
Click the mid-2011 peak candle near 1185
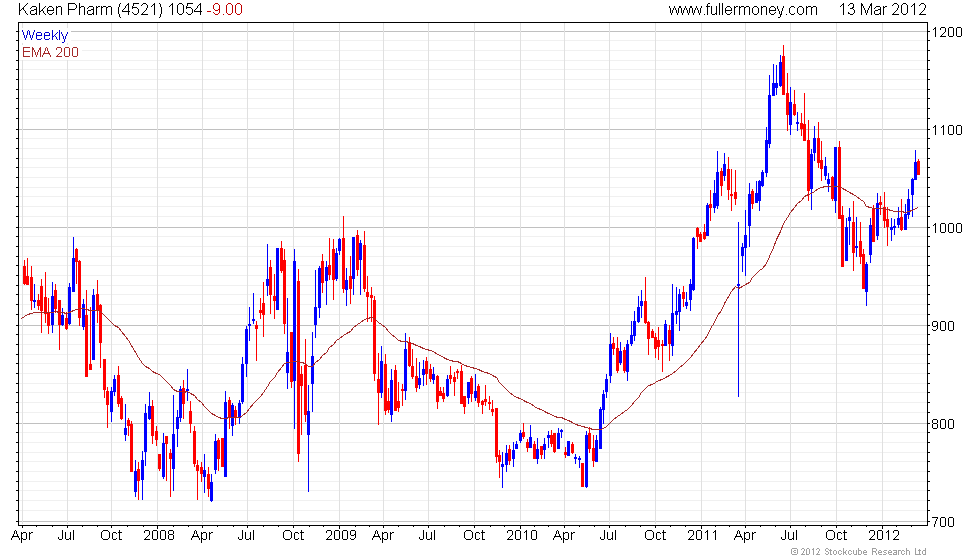click(x=784, y=69)
